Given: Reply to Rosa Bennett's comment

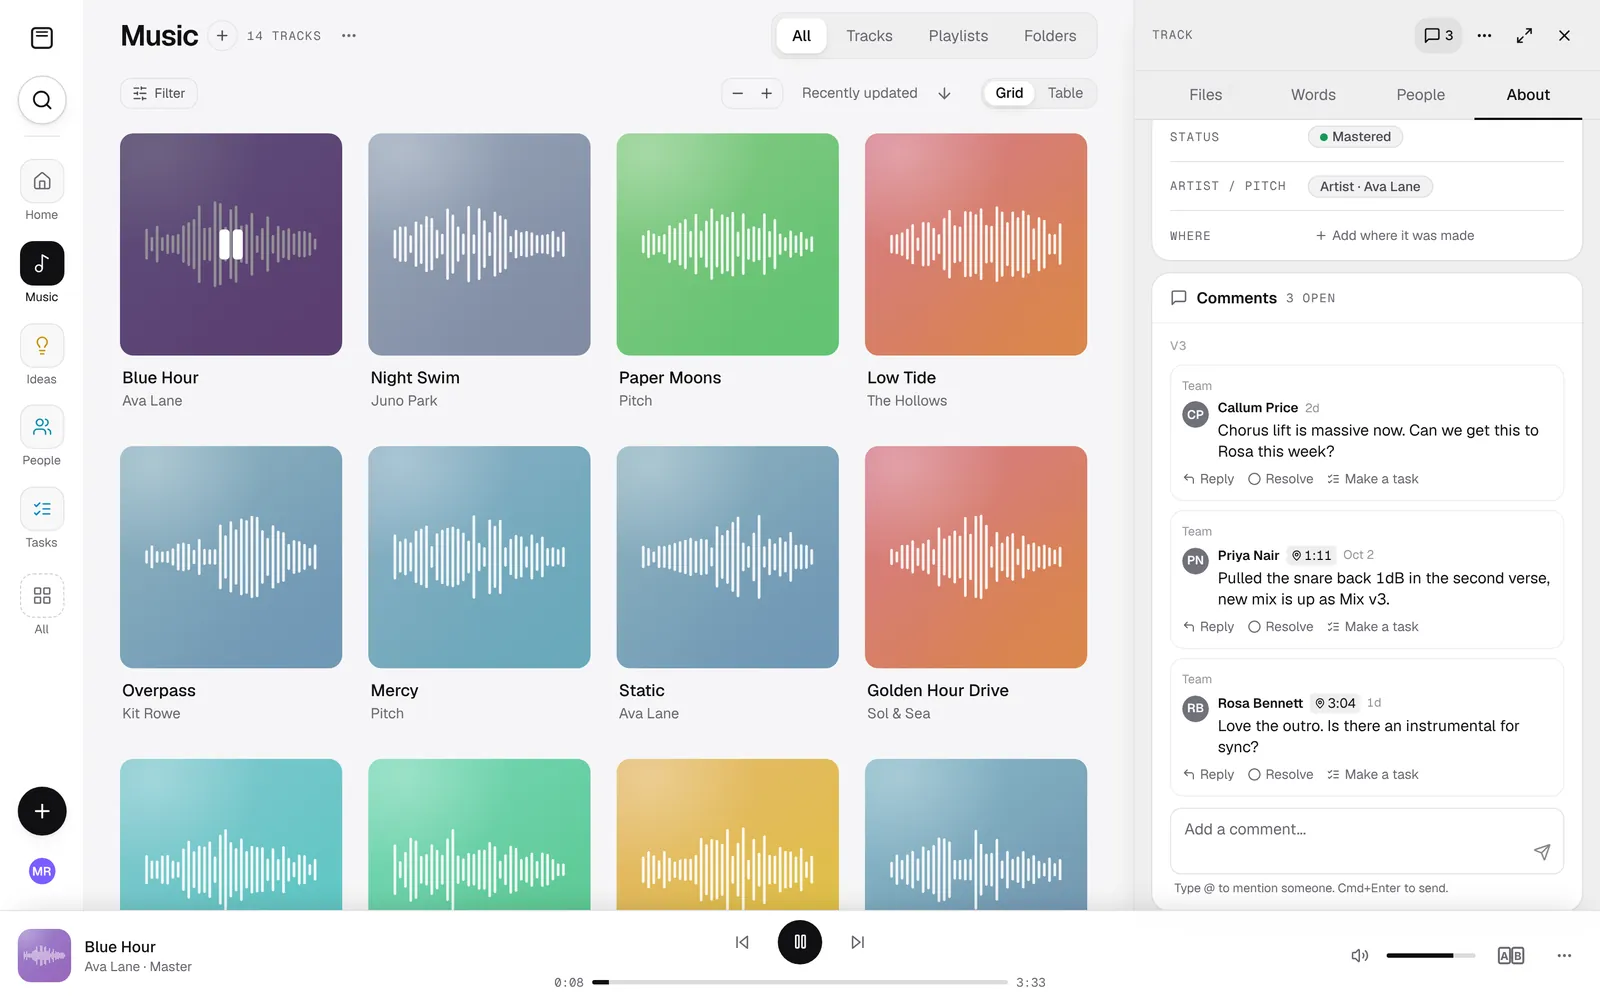Looking at the screenshot, I should click(1208, 775).
